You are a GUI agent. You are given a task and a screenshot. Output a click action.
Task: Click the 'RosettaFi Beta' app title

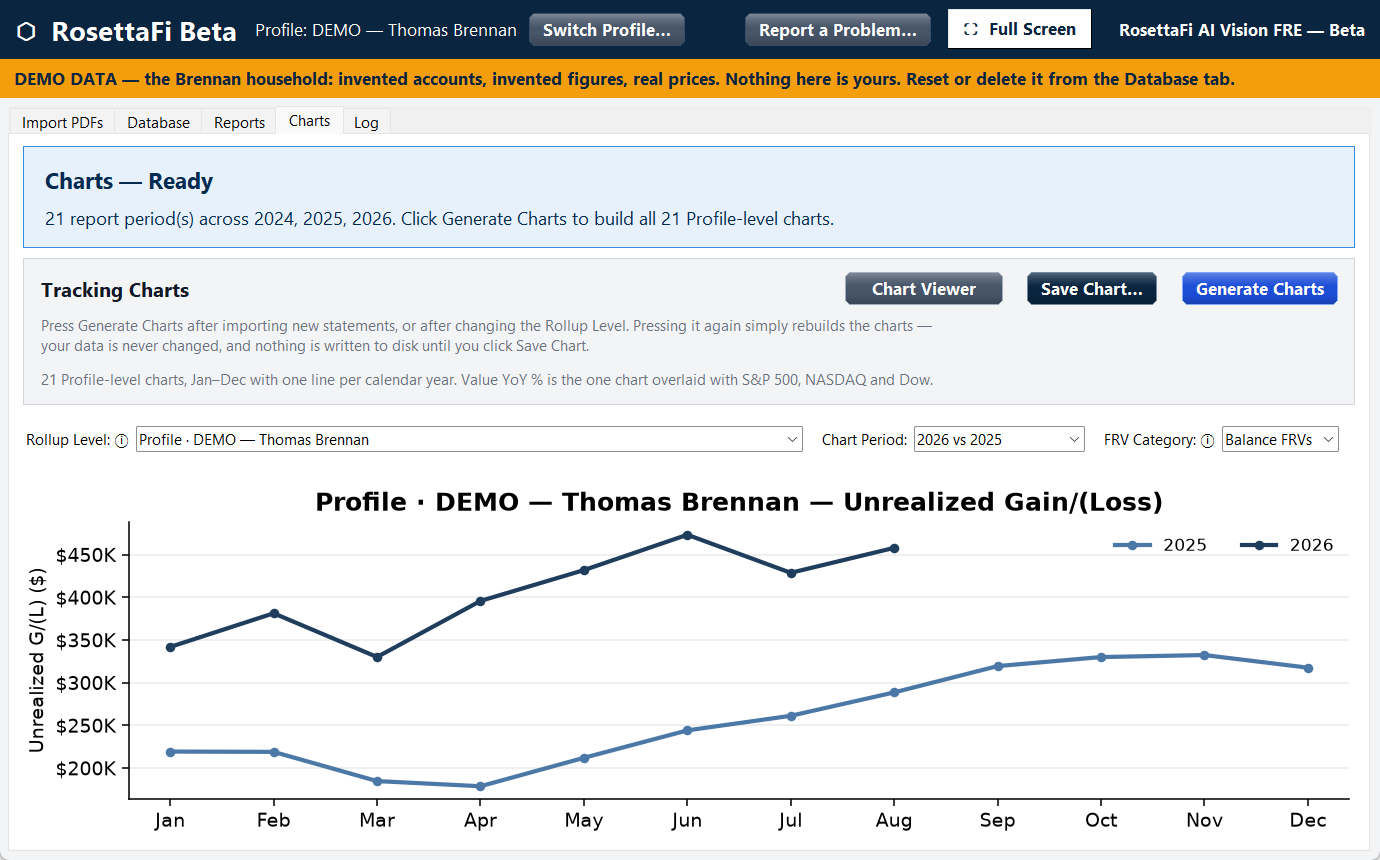tap(144, 31)
